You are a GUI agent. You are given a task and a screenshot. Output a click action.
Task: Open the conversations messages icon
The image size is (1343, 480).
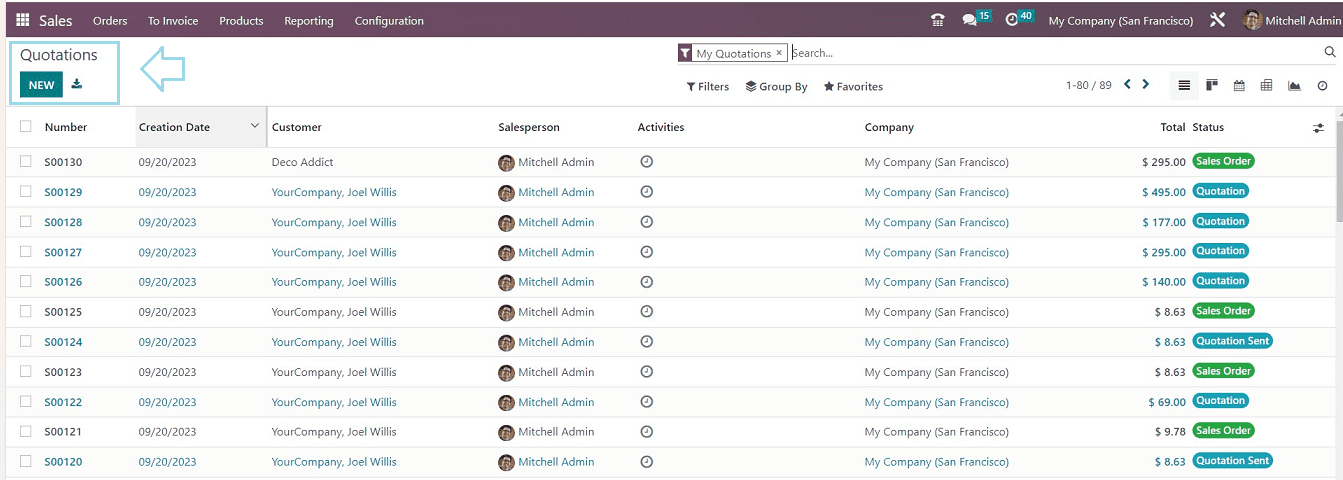point(970,20)
